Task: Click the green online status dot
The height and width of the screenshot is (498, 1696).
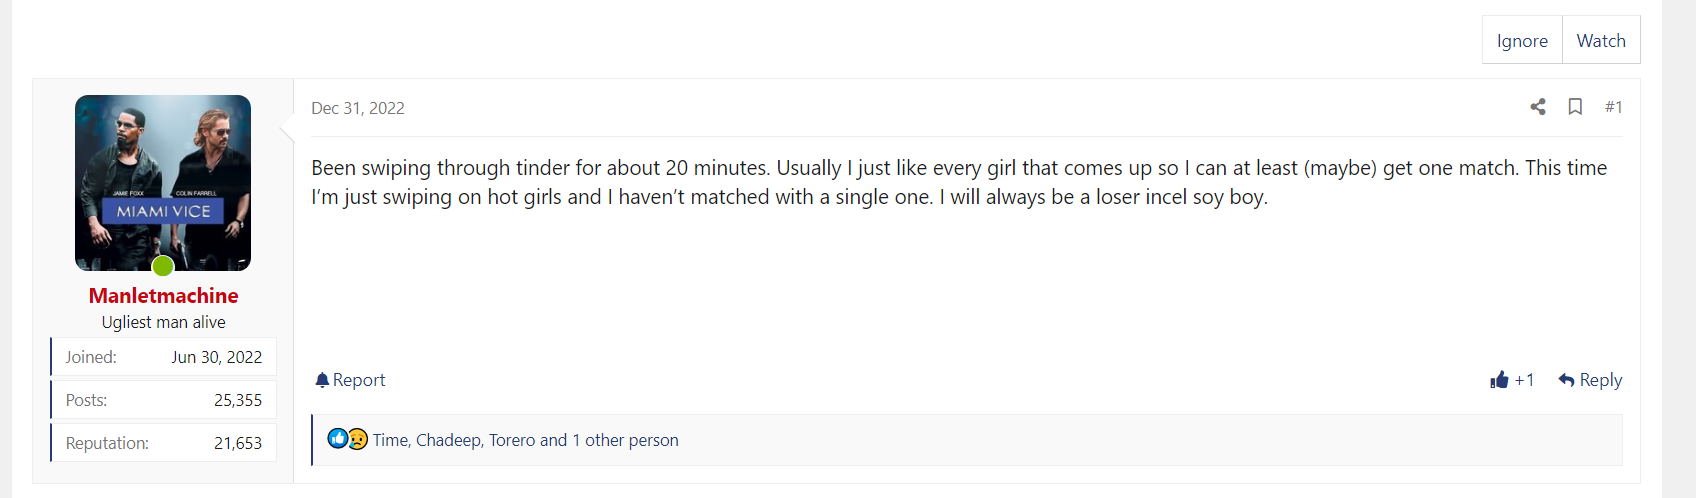Action: coord(163,266)
